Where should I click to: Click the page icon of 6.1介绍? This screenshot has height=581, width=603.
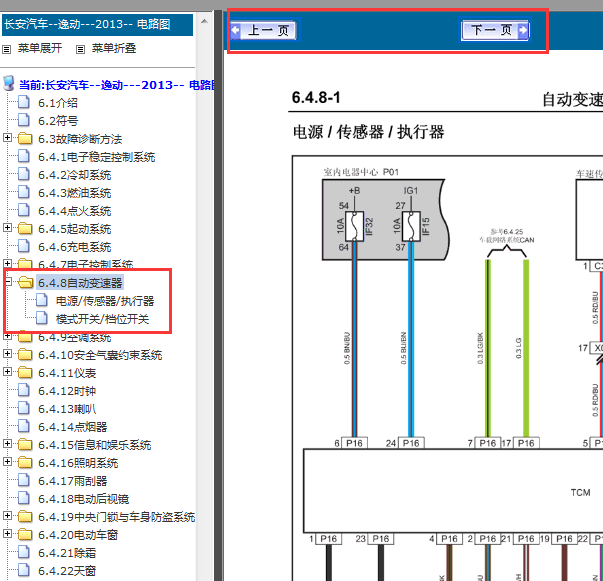pos(24,102)
